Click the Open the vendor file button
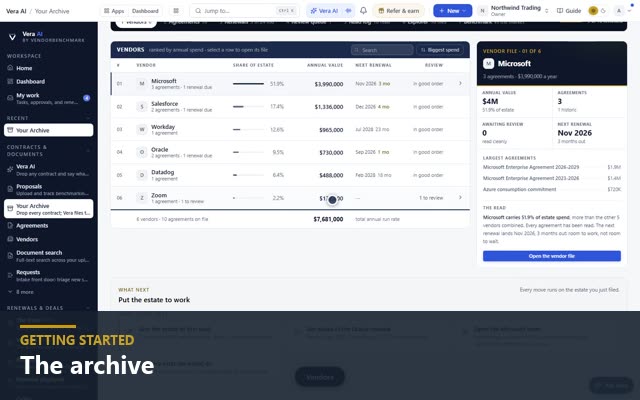 coord(551,256)
